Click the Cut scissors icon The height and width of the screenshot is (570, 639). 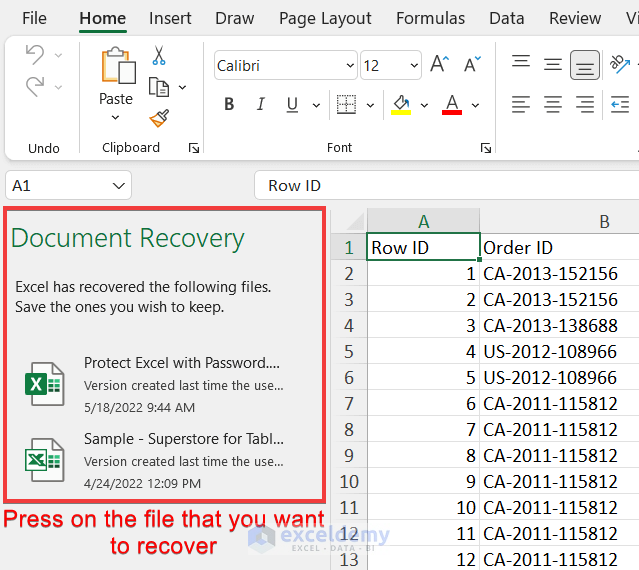pos(159,57)
